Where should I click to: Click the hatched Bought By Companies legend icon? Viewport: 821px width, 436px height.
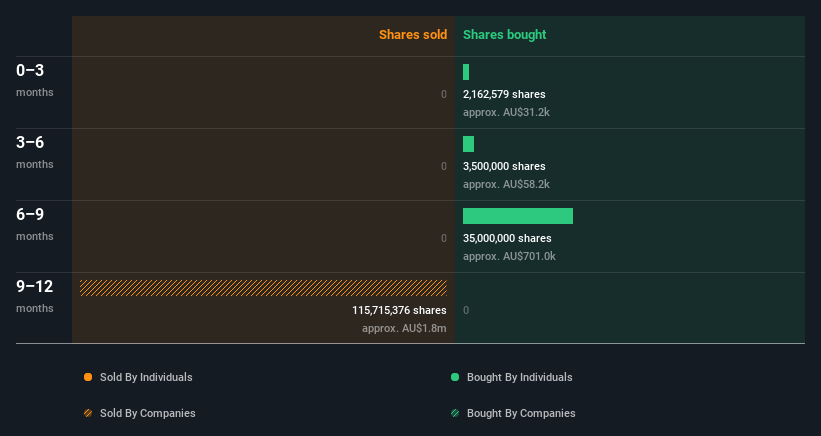coord(455,413)
